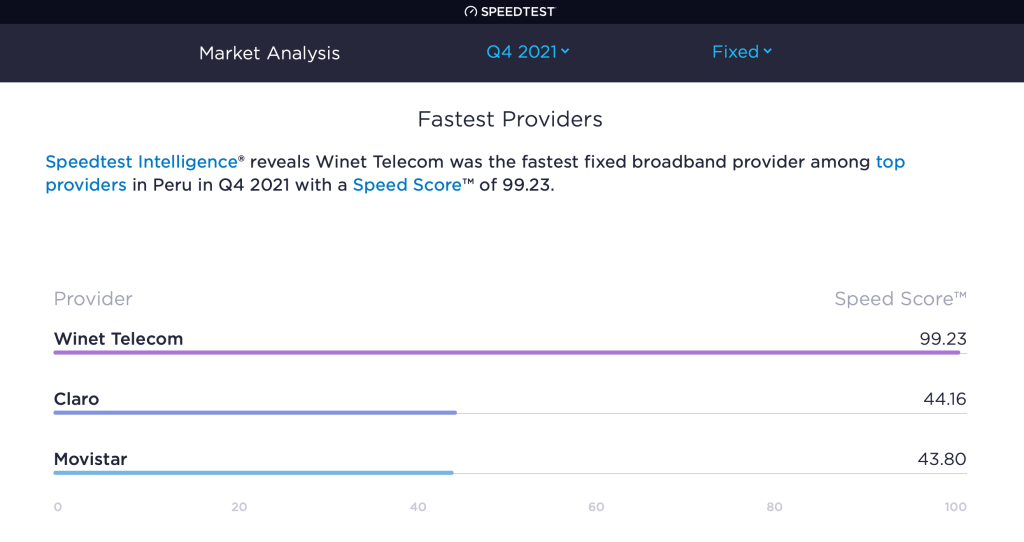Click Movistar's light blue score bar
Image resolution: width=1024 pixels, height=542 pixels.
[x=253, y=473]
